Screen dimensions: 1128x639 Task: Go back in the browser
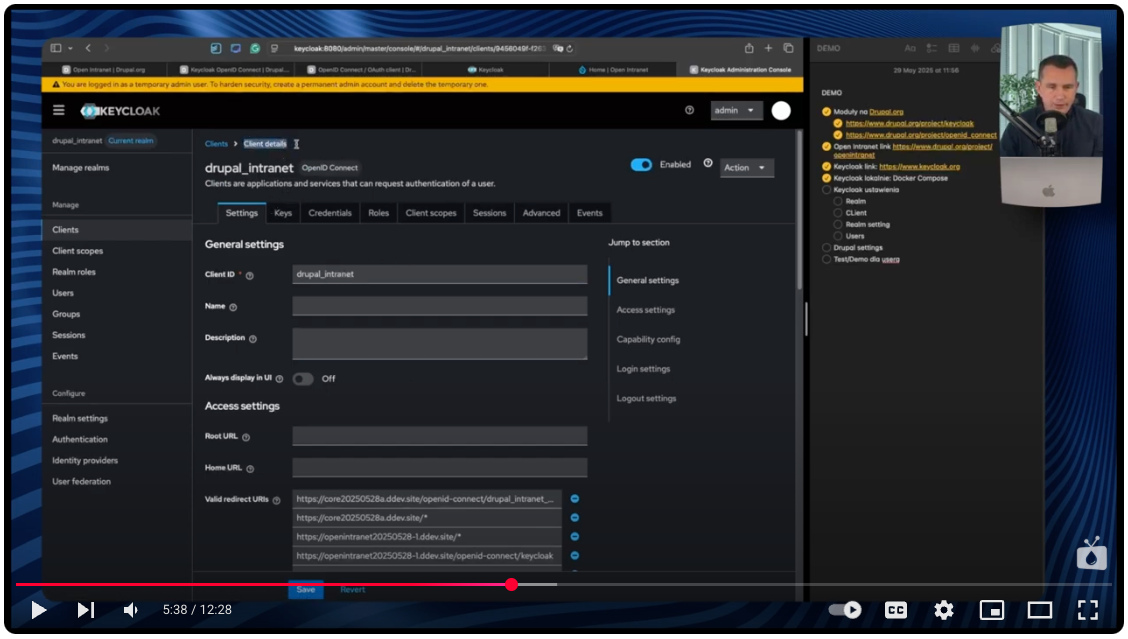(88, 48)
